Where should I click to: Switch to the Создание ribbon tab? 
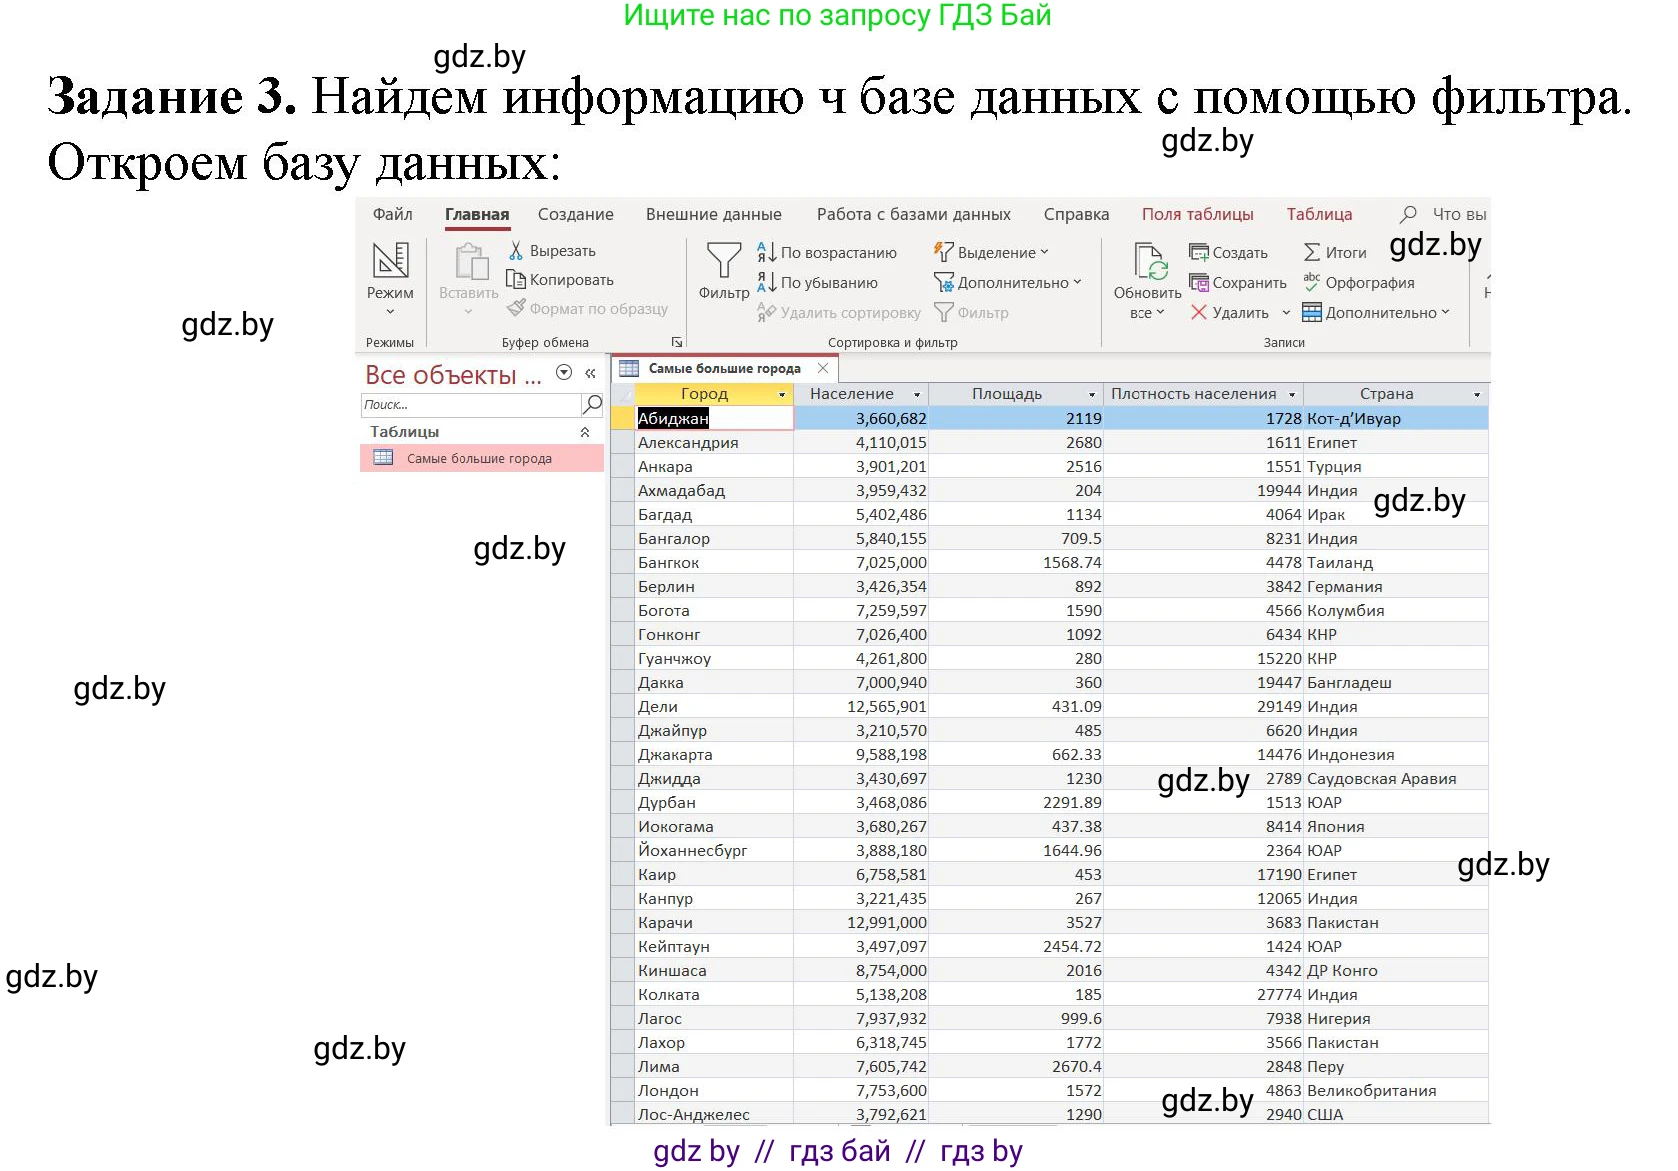(575, 213)
